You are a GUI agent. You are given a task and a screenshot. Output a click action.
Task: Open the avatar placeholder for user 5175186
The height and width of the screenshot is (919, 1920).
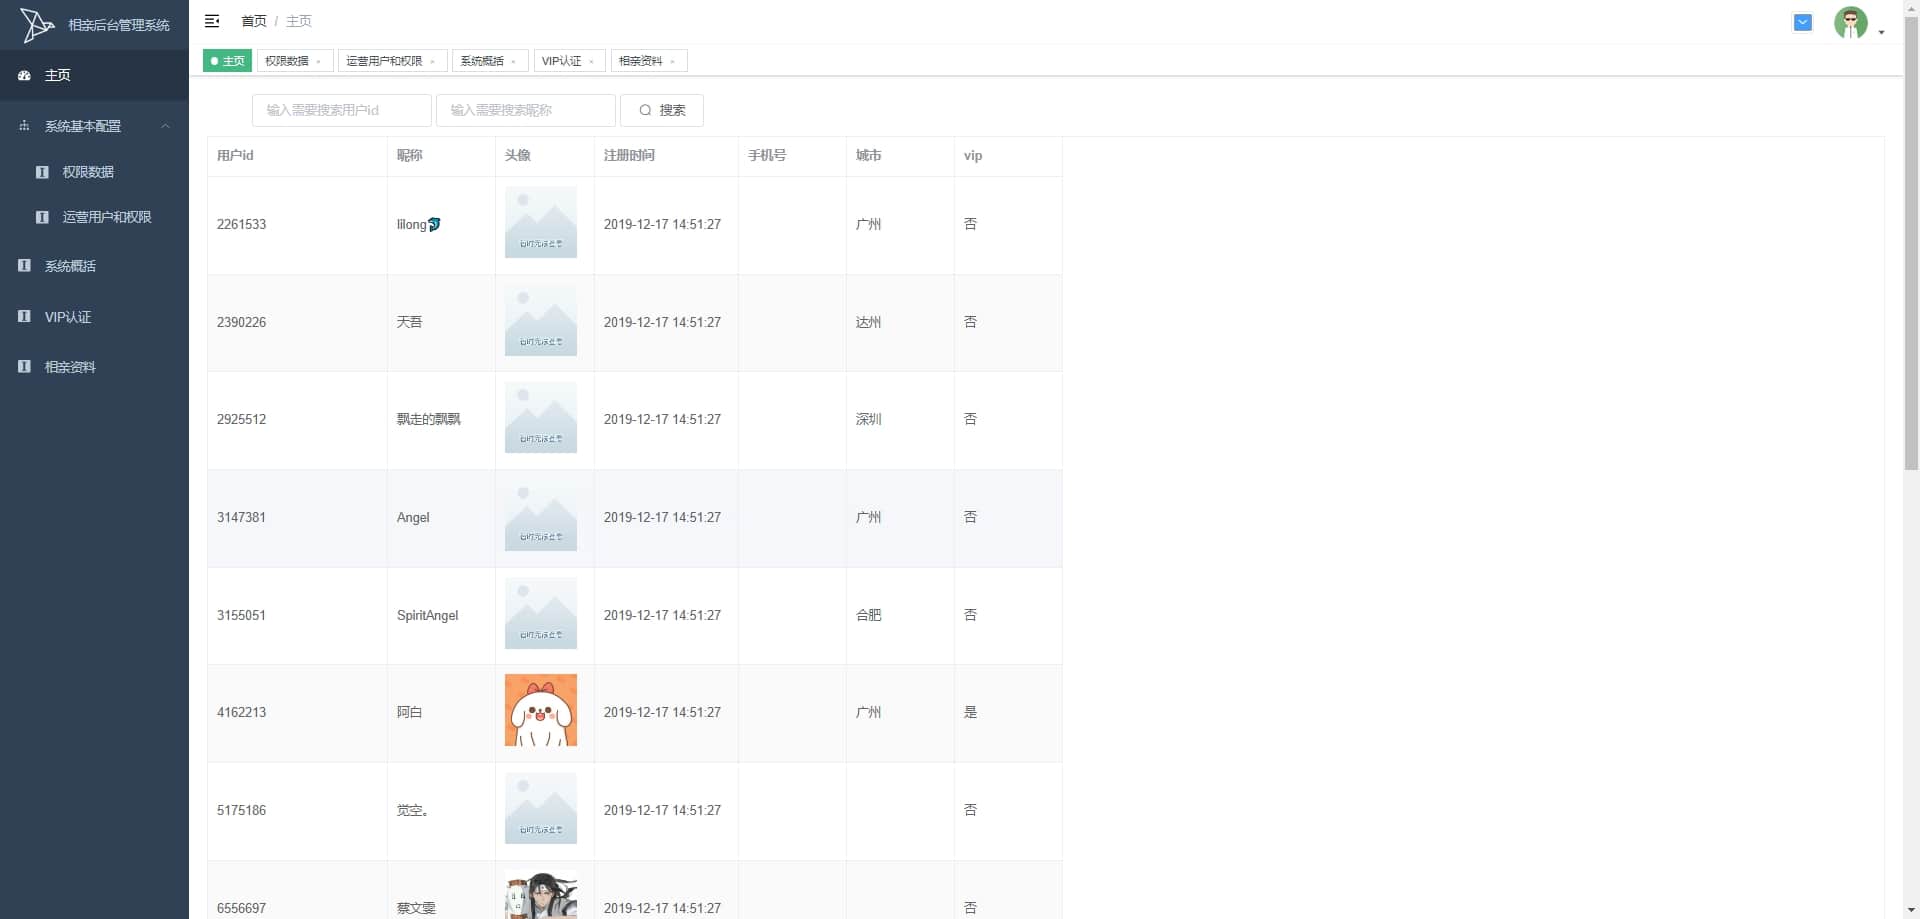coord(541,809)
